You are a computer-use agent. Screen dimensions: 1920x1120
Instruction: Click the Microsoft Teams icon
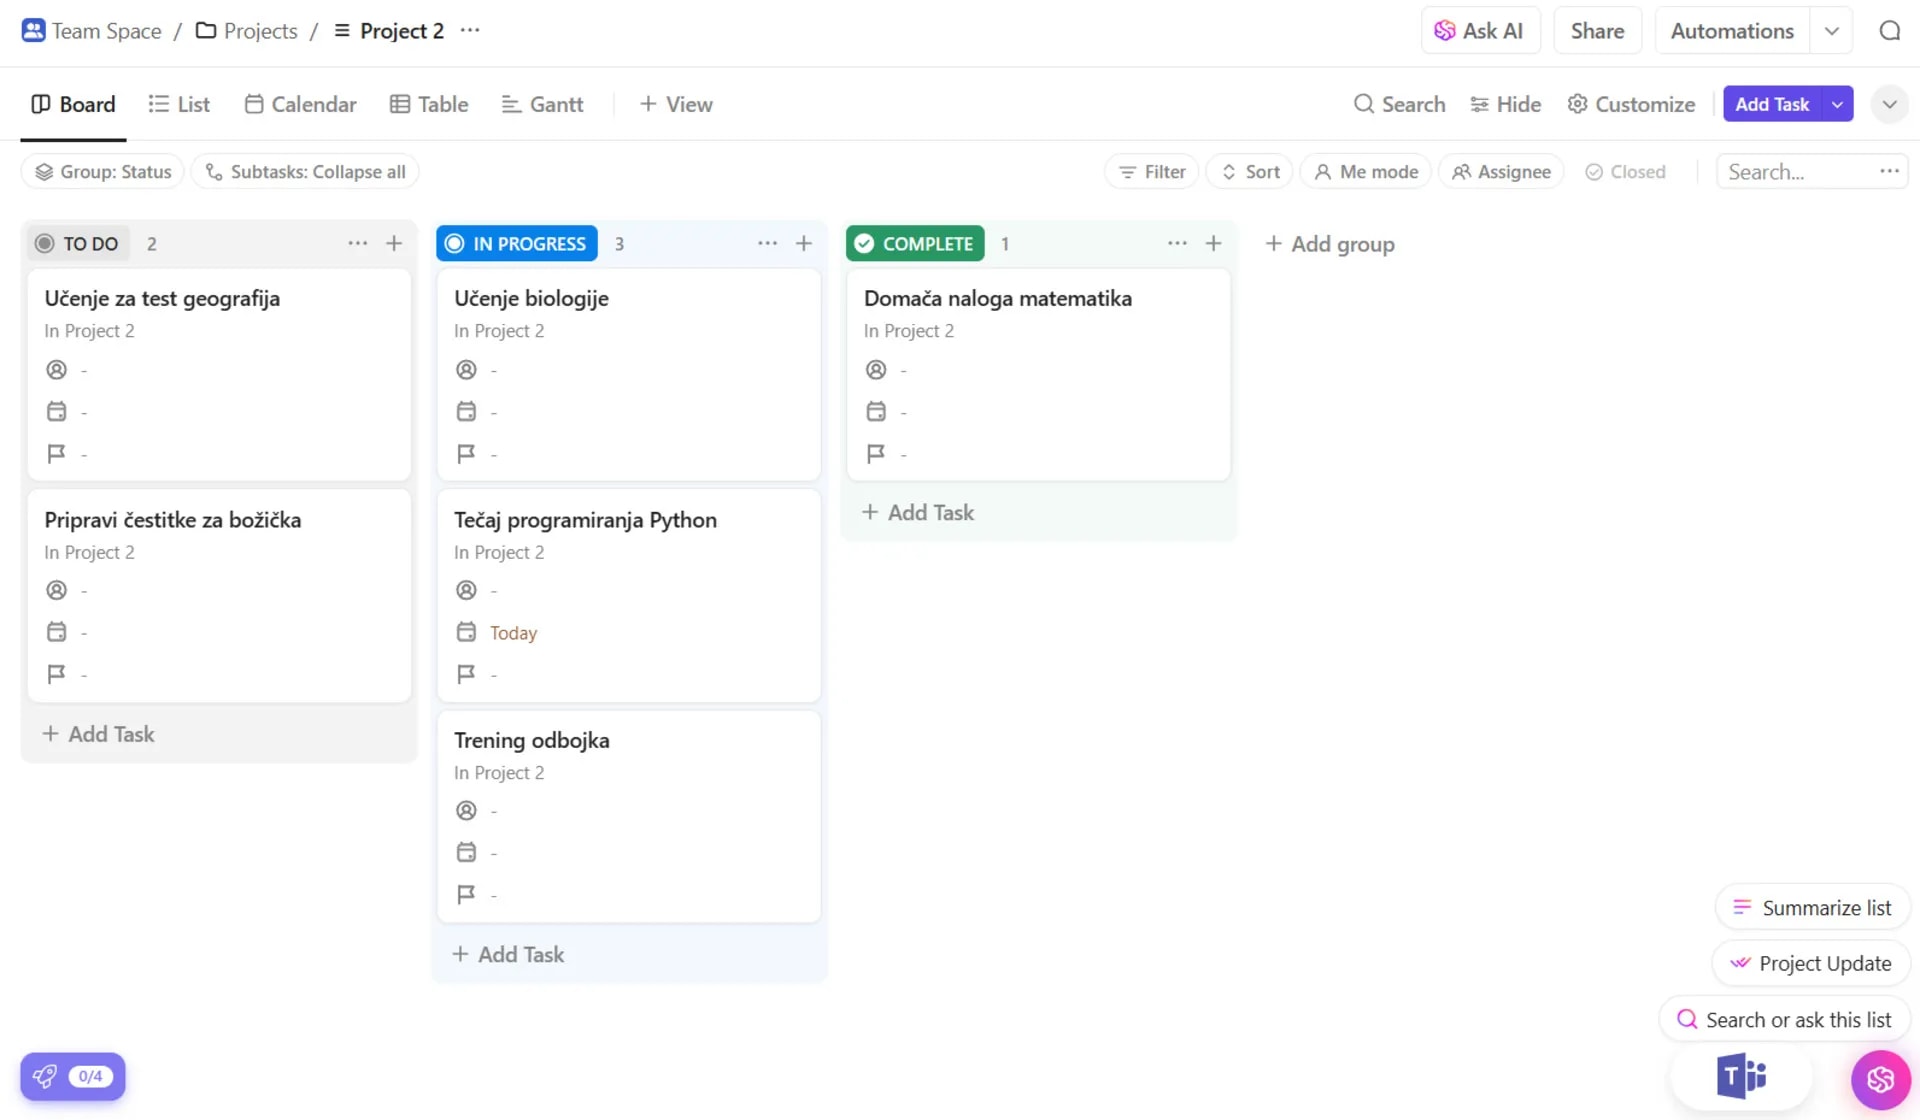point(1741,1076)
